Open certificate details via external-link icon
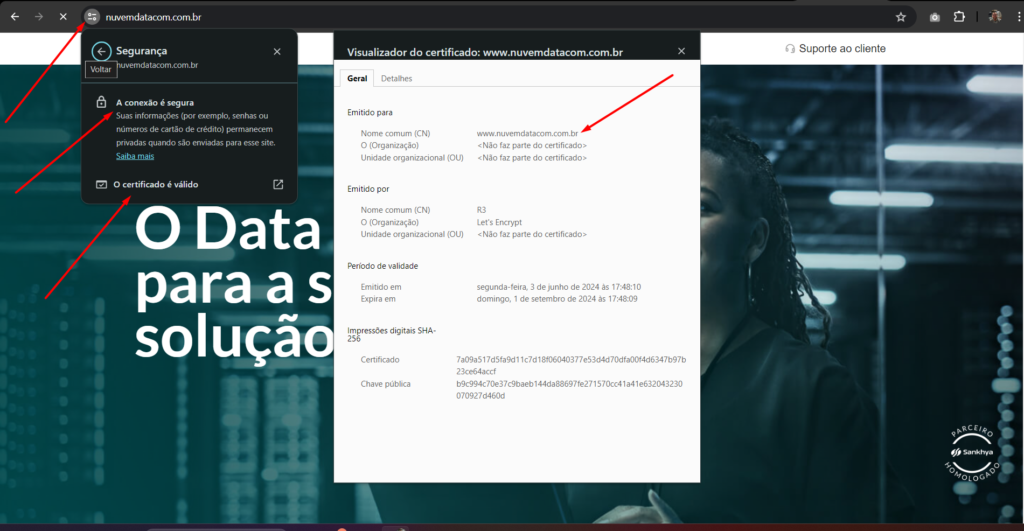Viewport: 1024px width, 531px height. click(x=278, y=184)
